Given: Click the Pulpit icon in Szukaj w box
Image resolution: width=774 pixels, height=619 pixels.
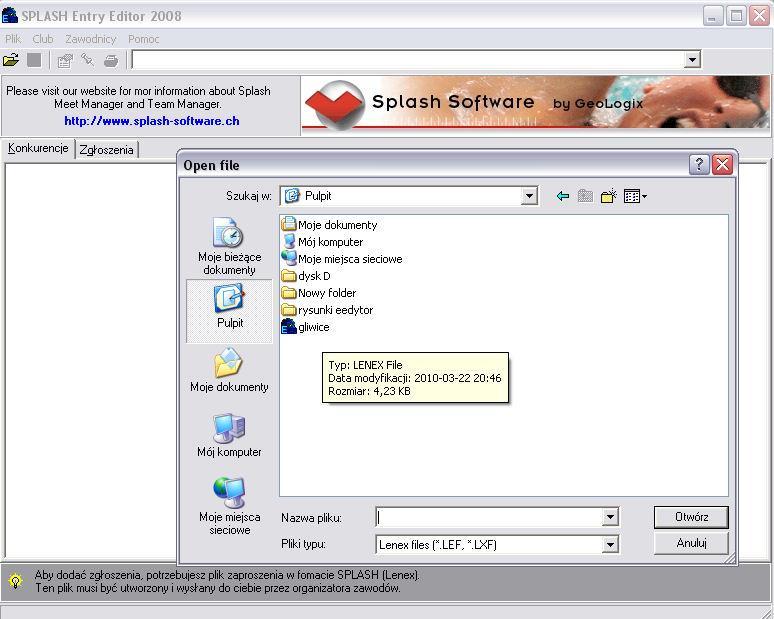Looking at the screenshot, I should click(292, 196).
